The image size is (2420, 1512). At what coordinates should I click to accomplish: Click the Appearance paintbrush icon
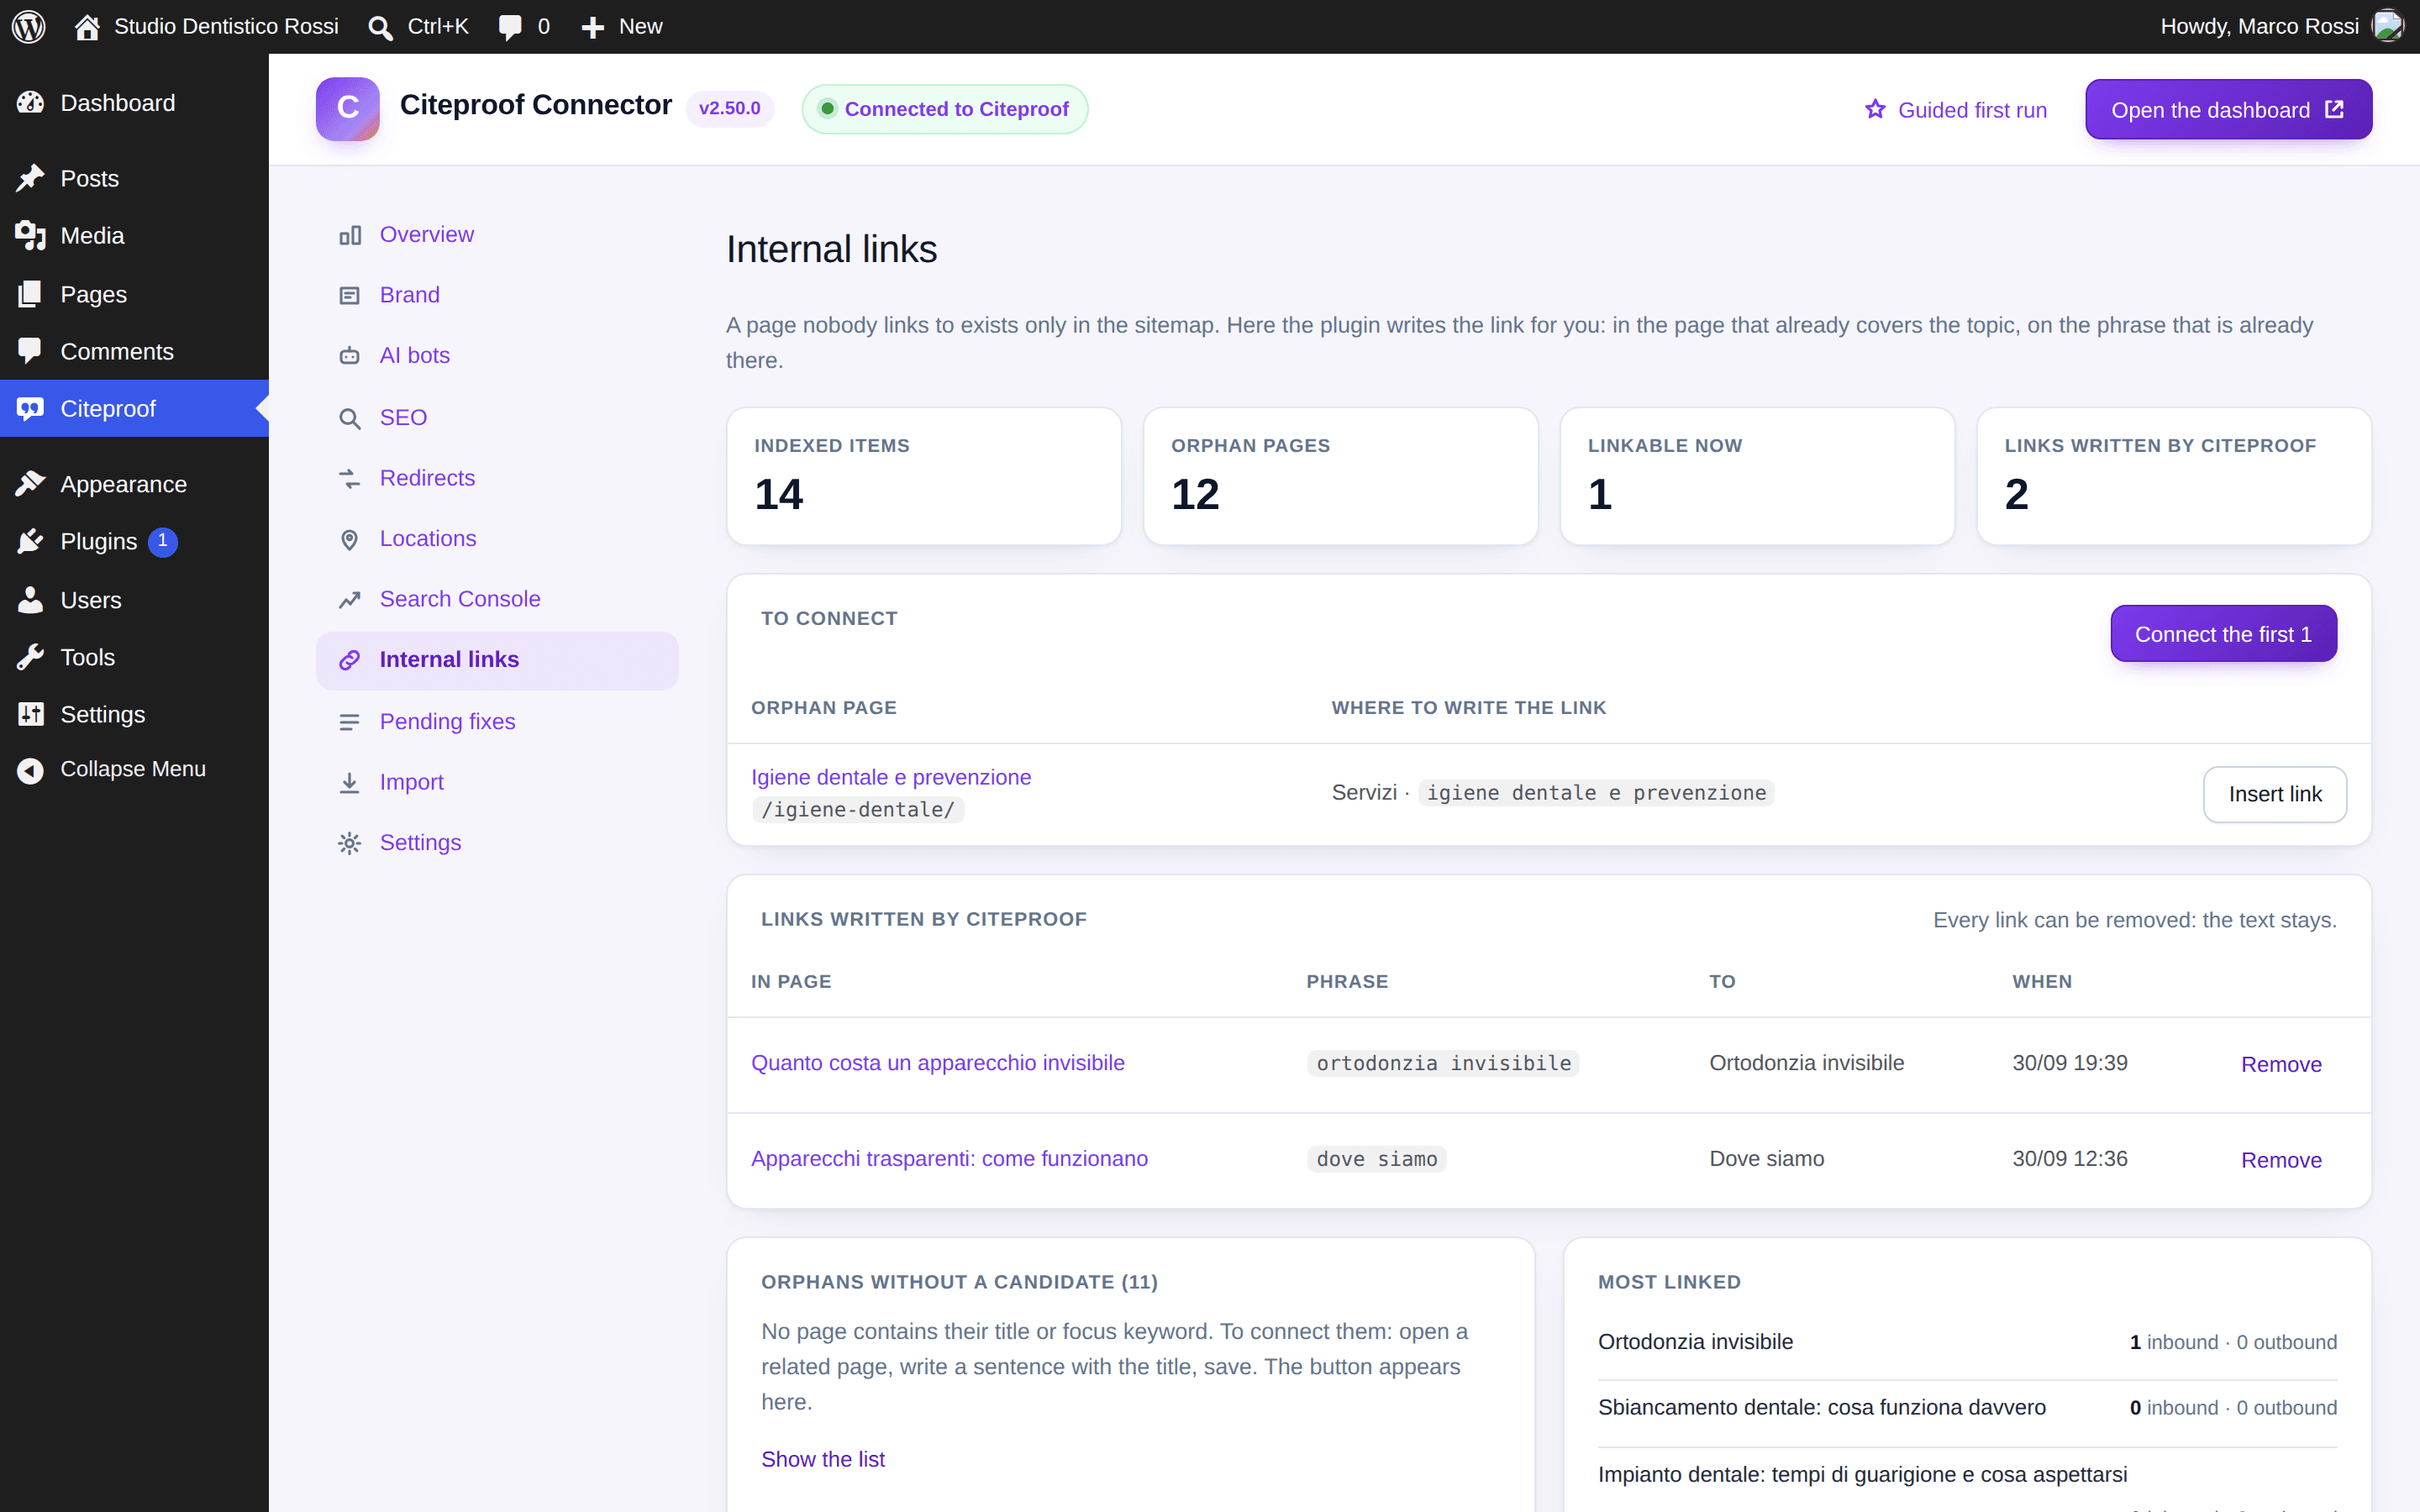(x=30, y=484)
